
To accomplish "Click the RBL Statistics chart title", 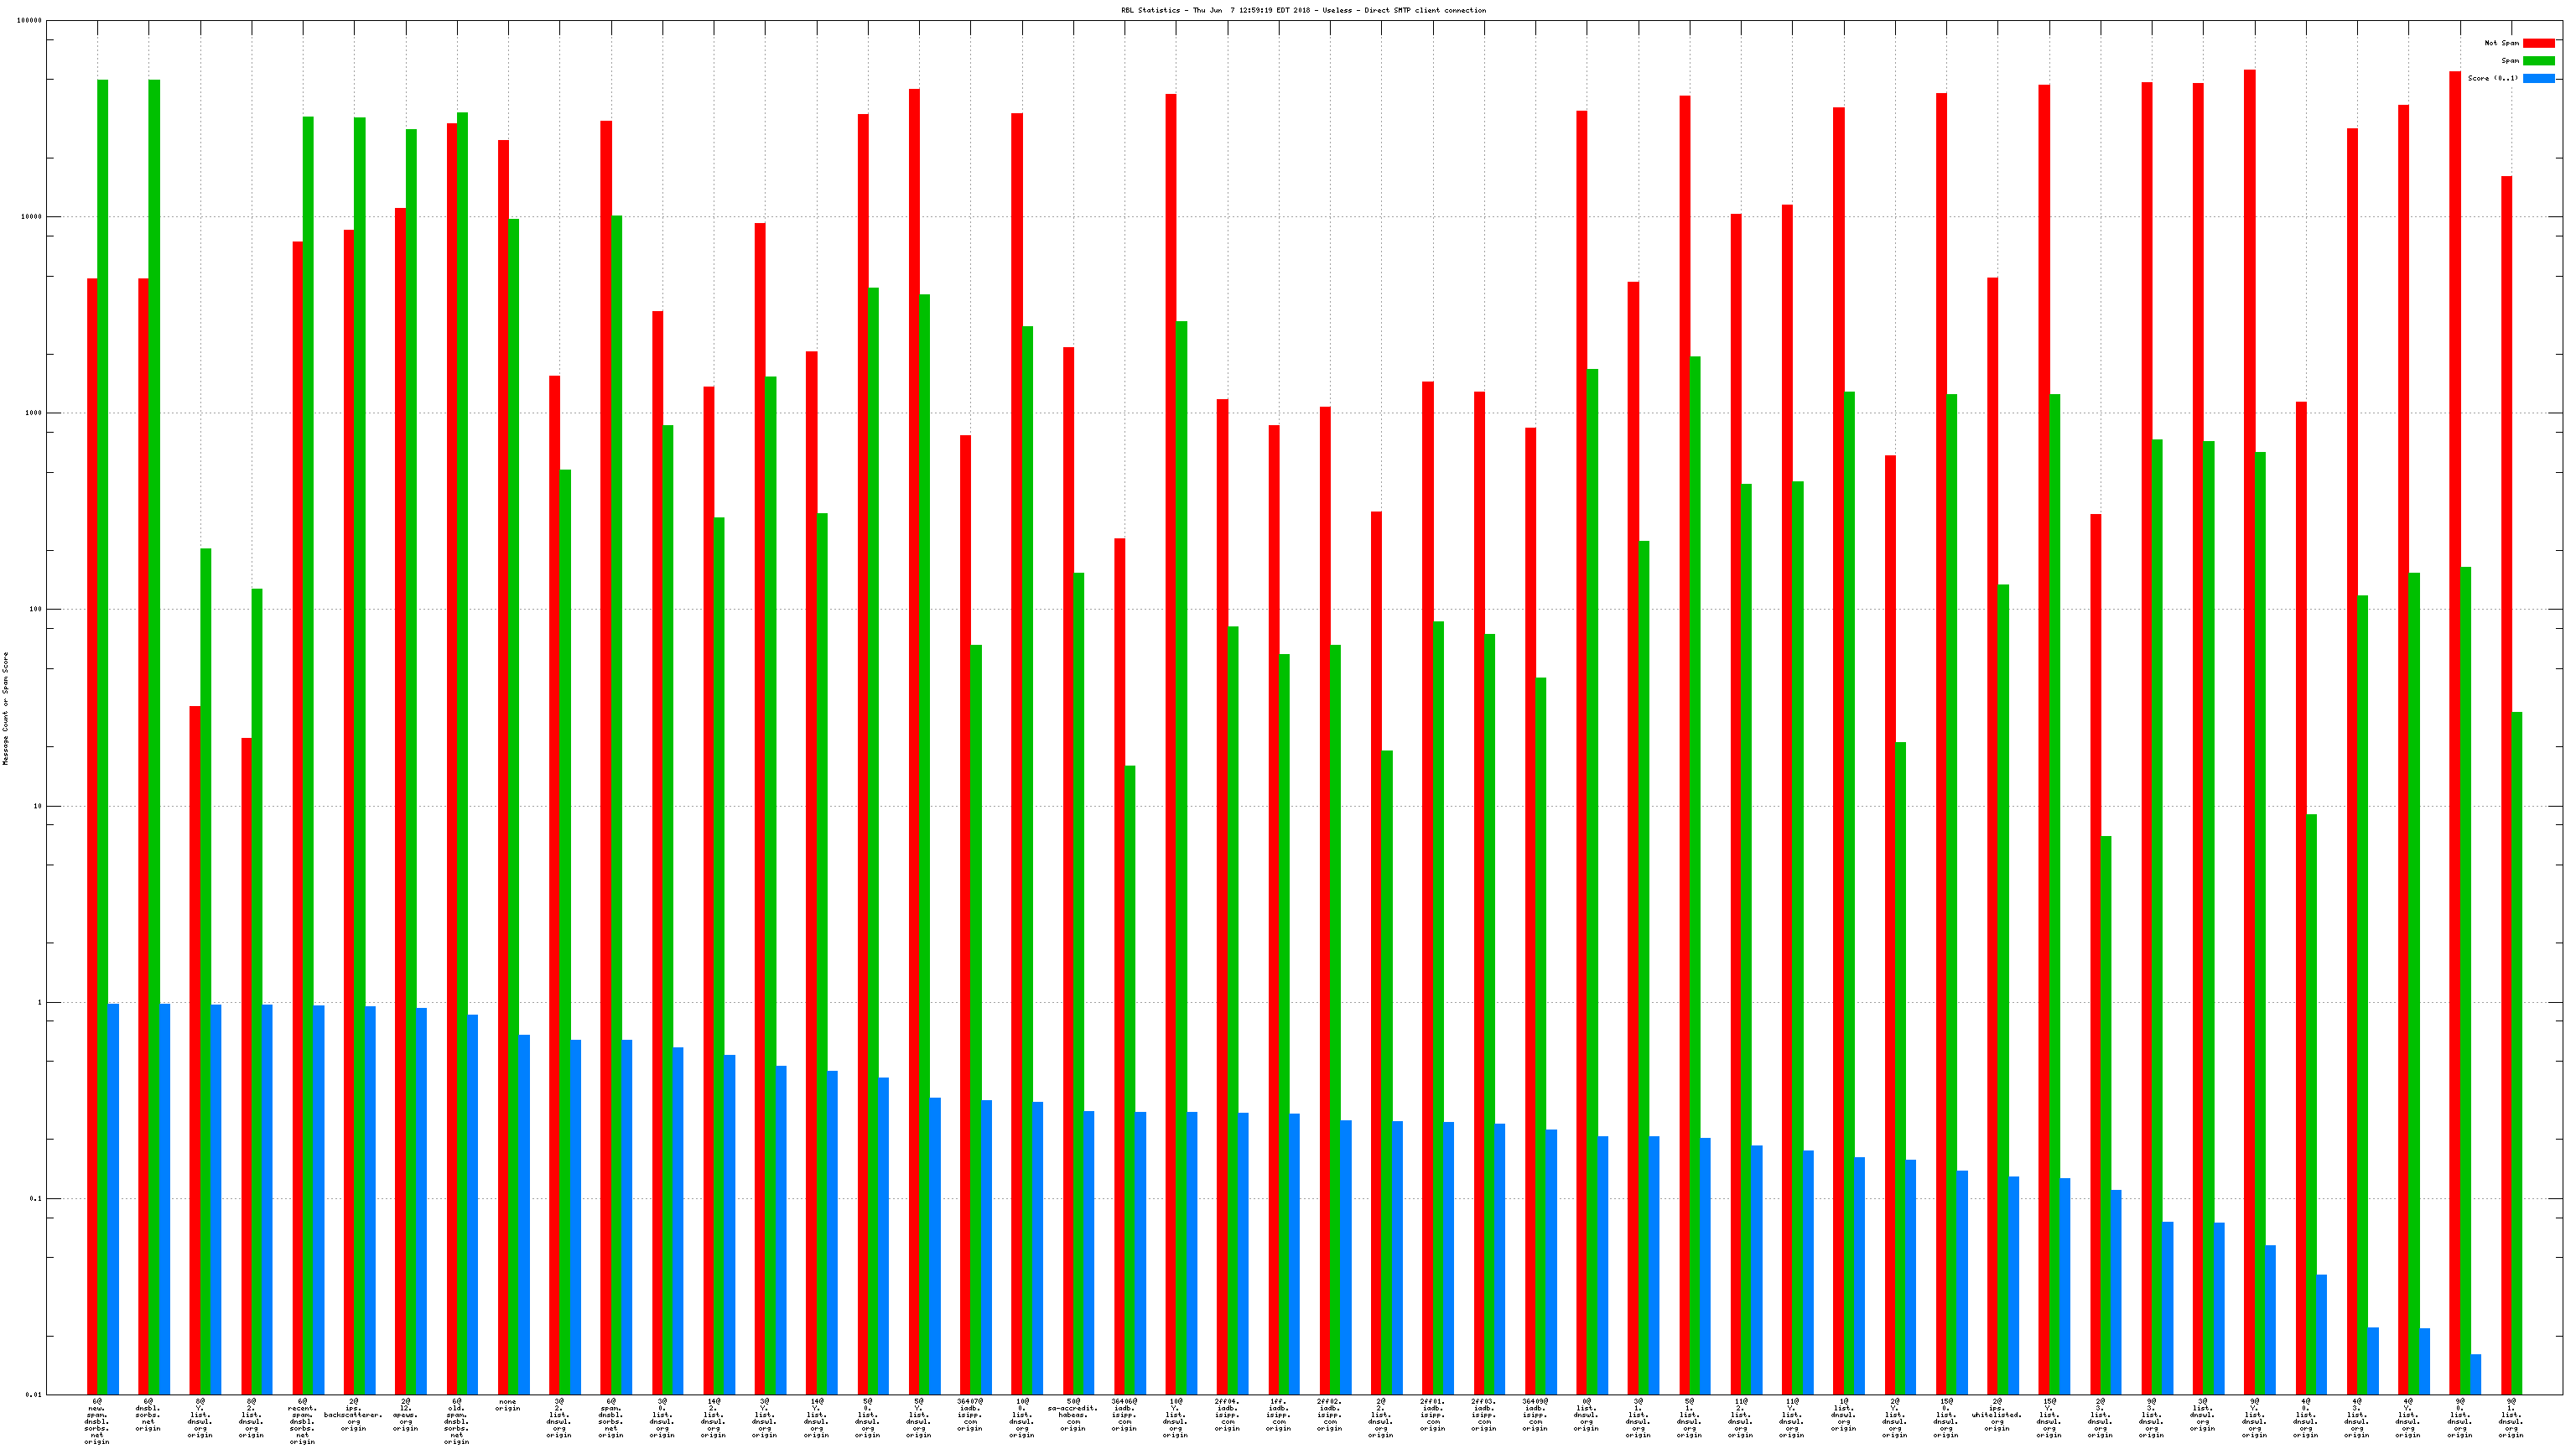I will 1303,10.
